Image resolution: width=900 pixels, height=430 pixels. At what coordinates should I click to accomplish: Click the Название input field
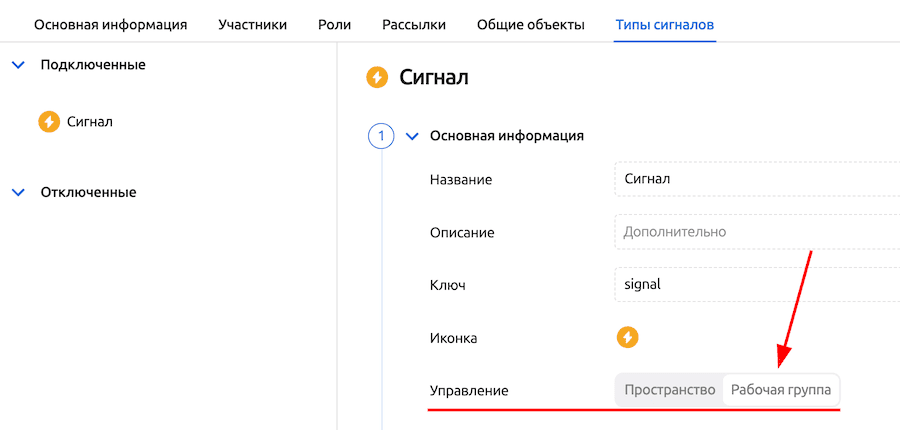(x=757, y=179)
